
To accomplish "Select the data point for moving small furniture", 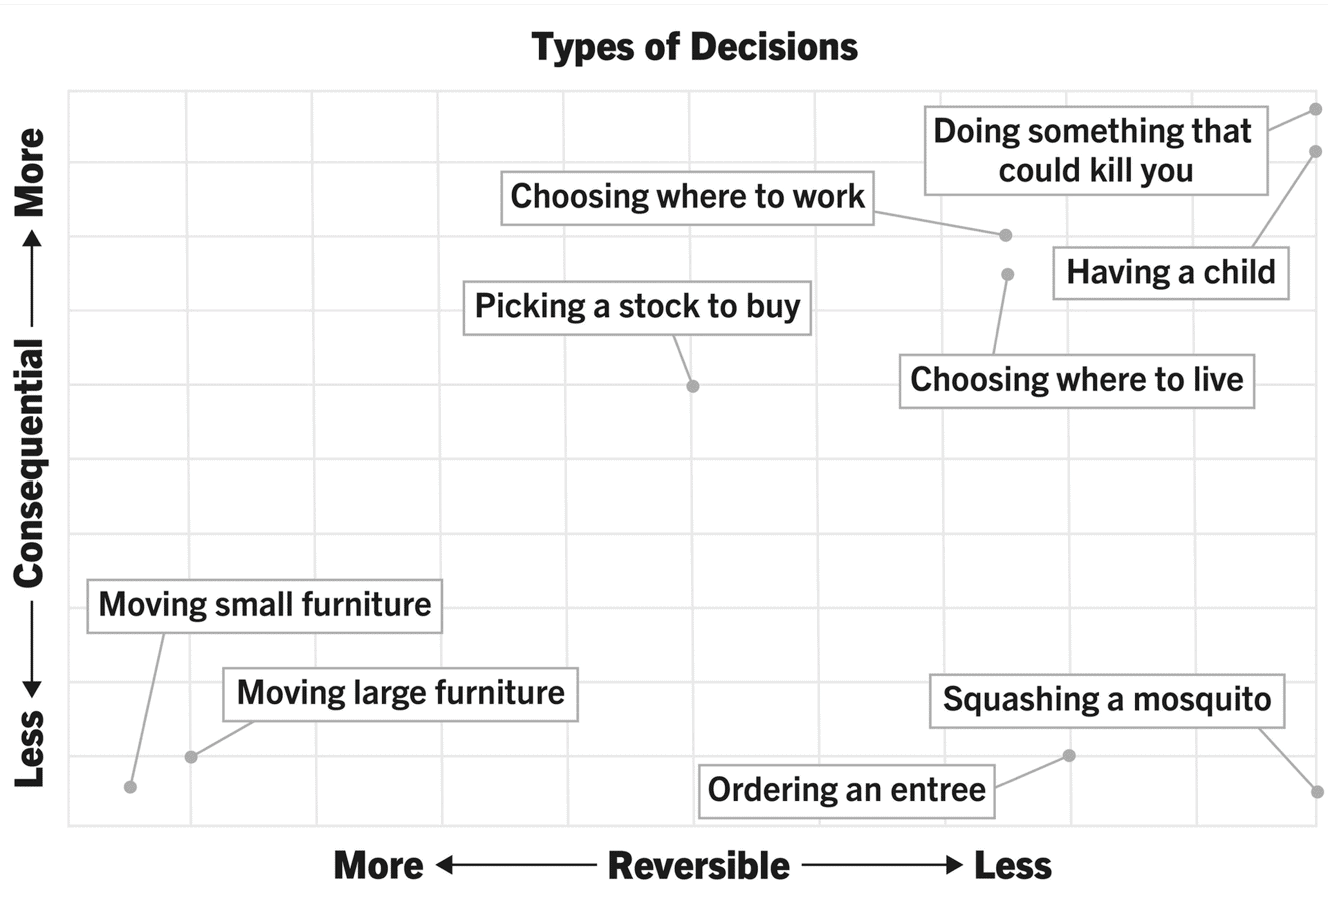I will (130, 787).
